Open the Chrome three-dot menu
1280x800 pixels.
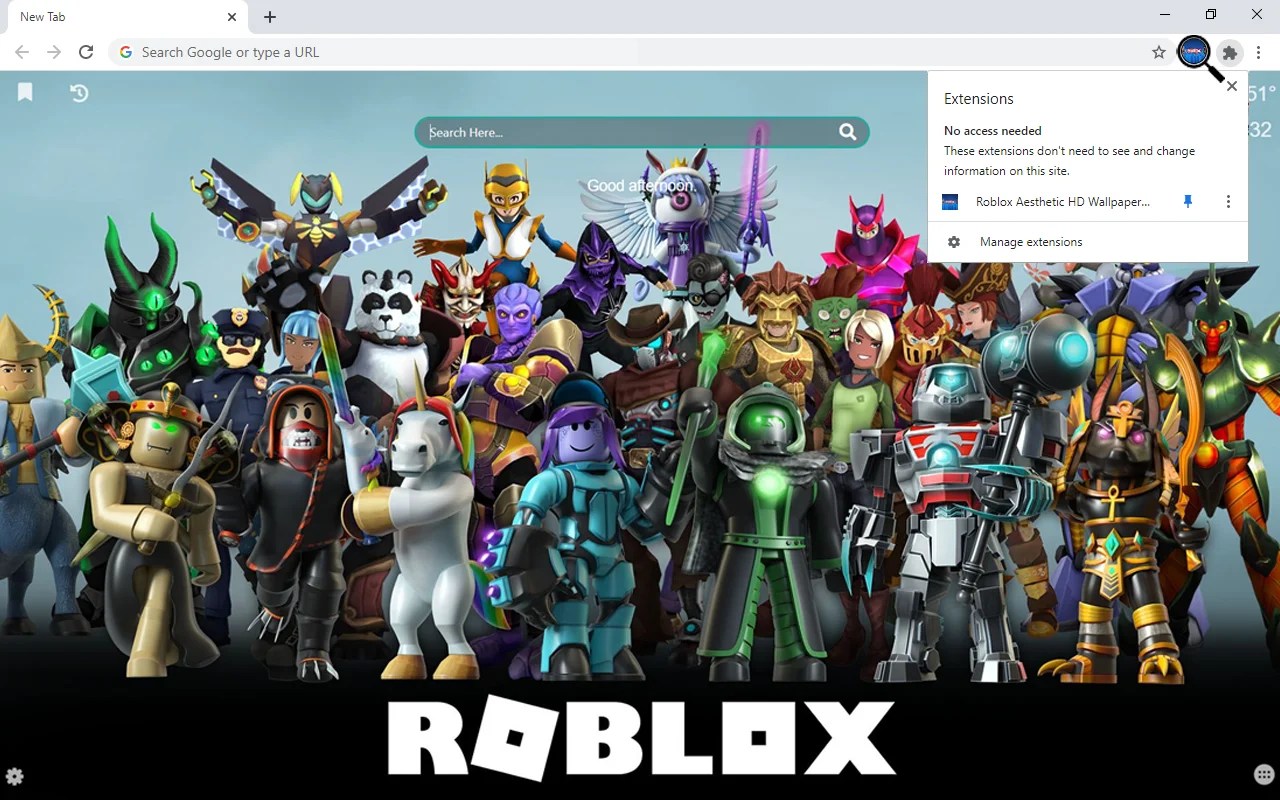pyautogui.click(x=1259, y=52)
